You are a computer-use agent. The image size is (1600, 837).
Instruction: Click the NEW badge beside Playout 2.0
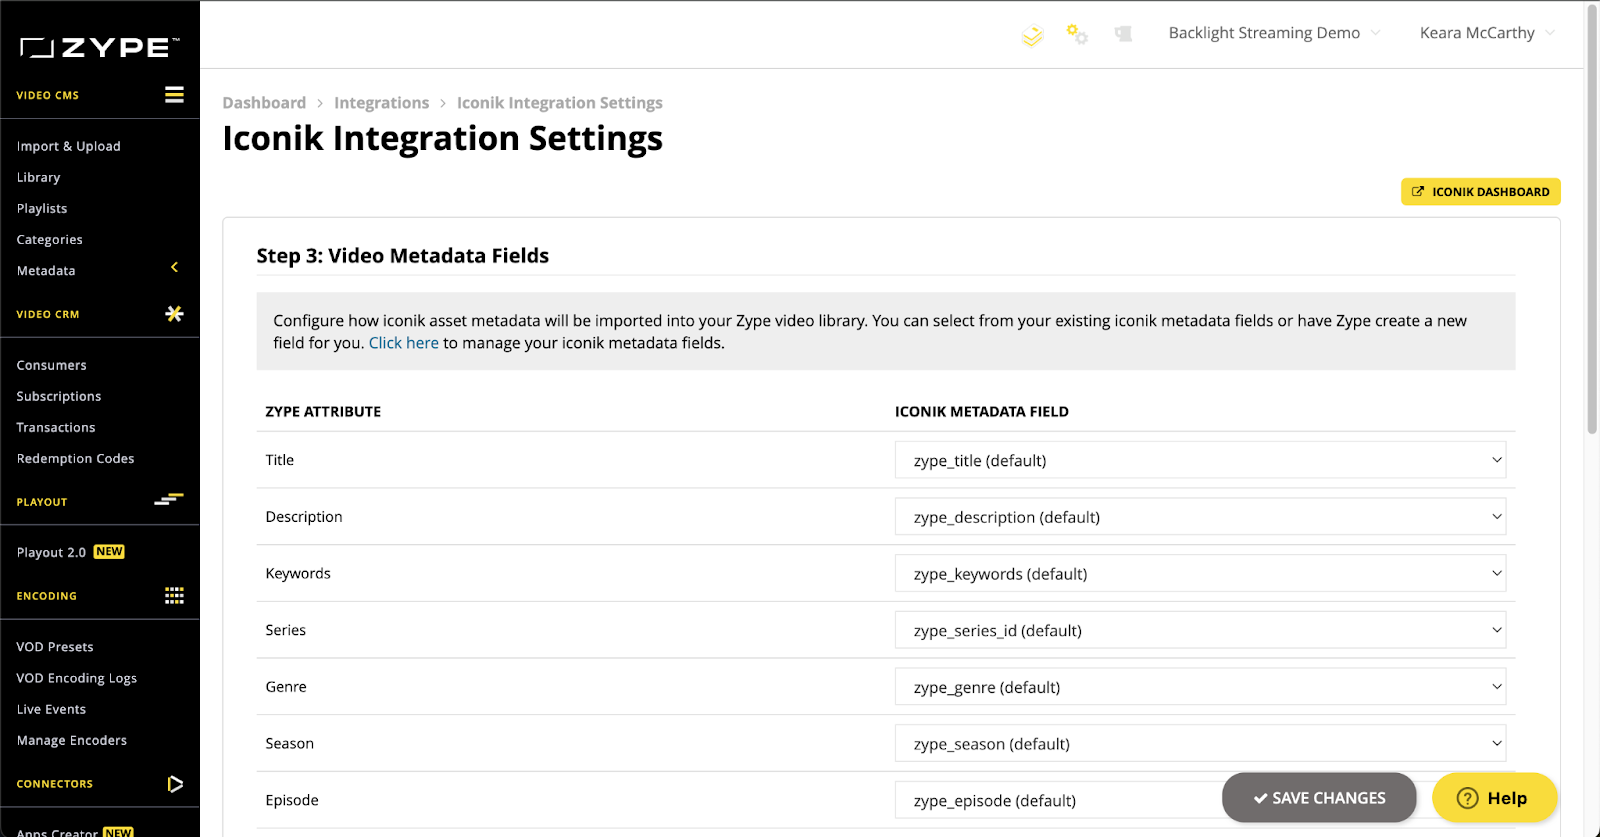pos(109,552)
